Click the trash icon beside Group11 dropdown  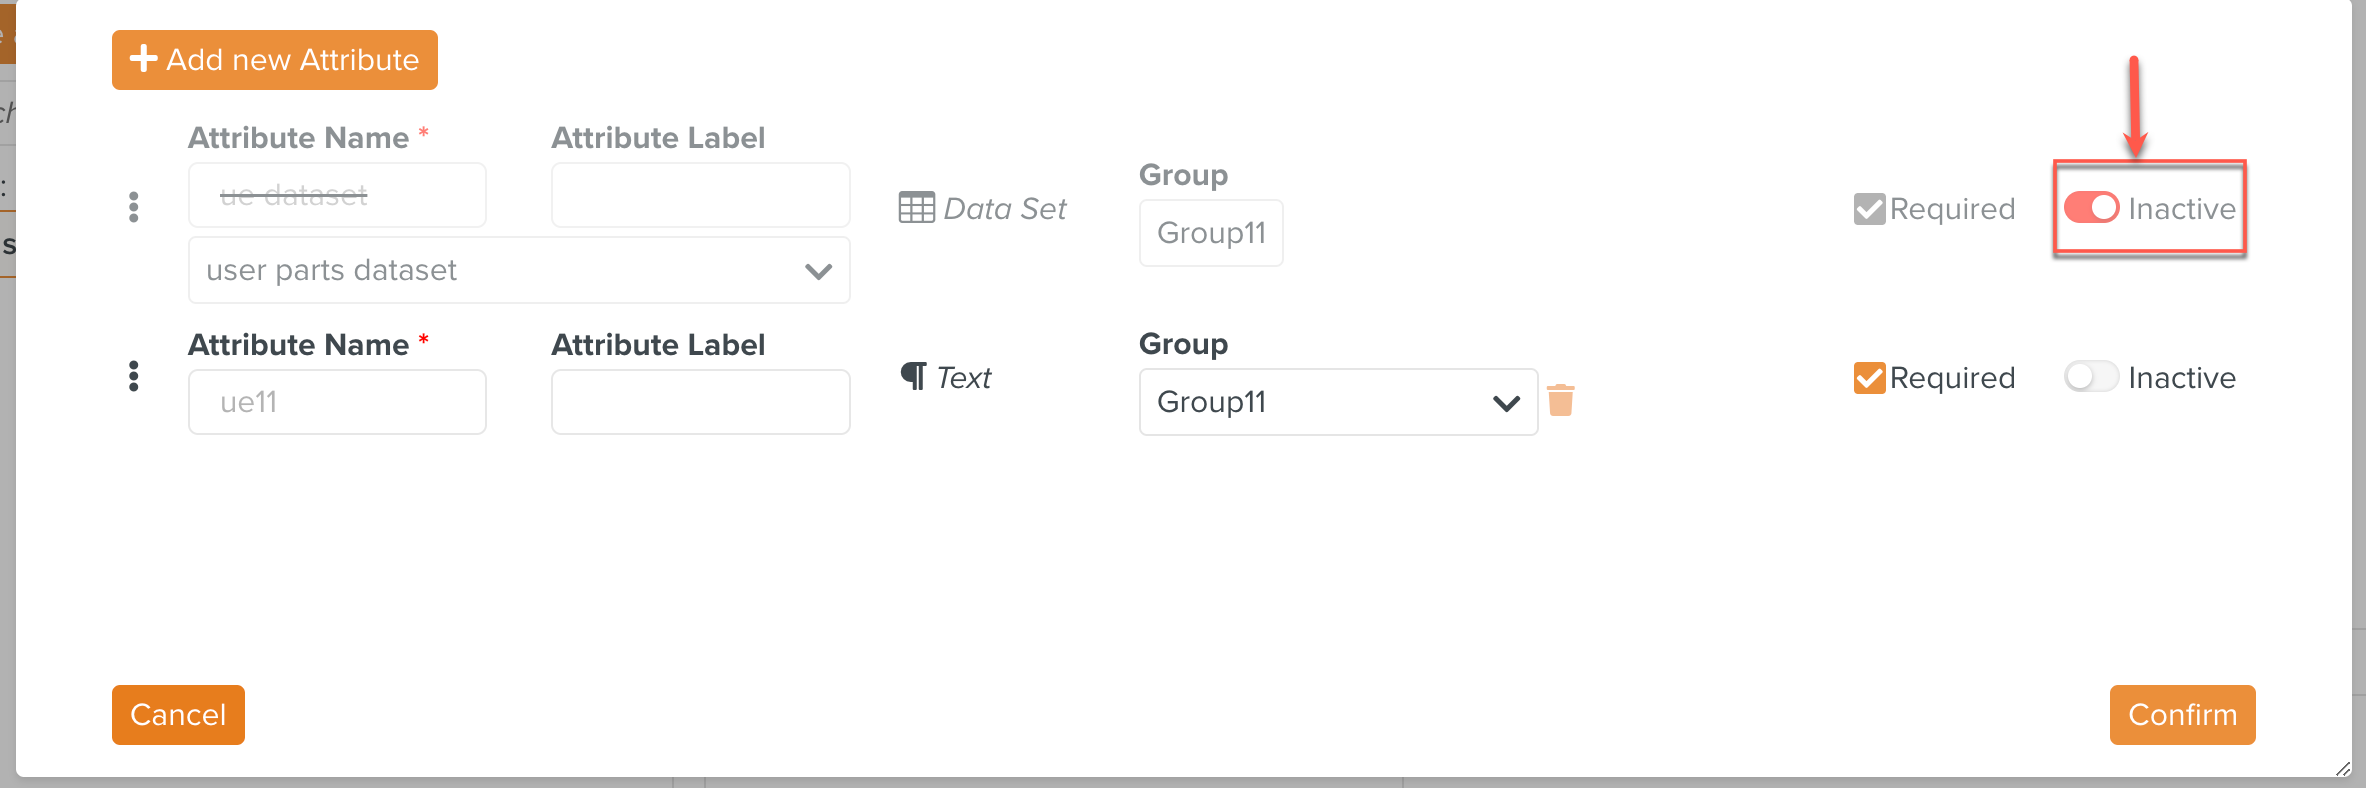(x=1560, y=400)
